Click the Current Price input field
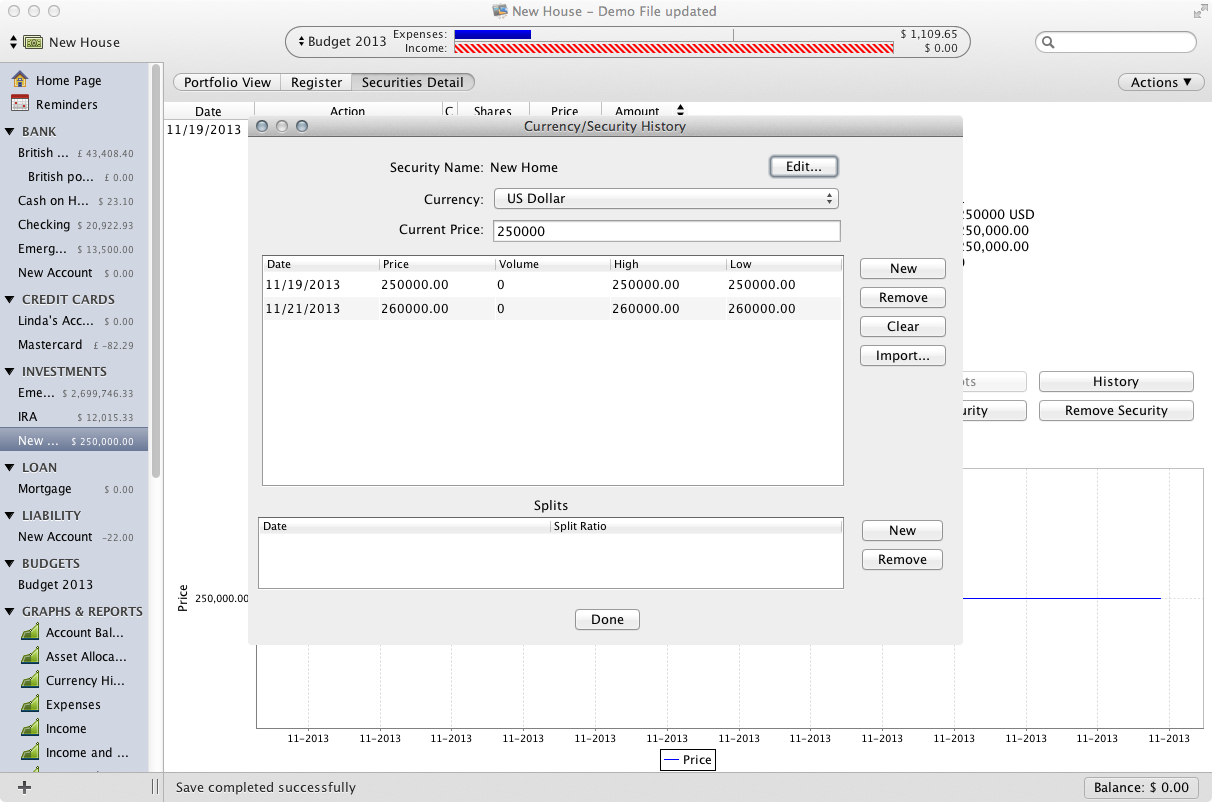1212x802 pixels. [x=666, y=231]
